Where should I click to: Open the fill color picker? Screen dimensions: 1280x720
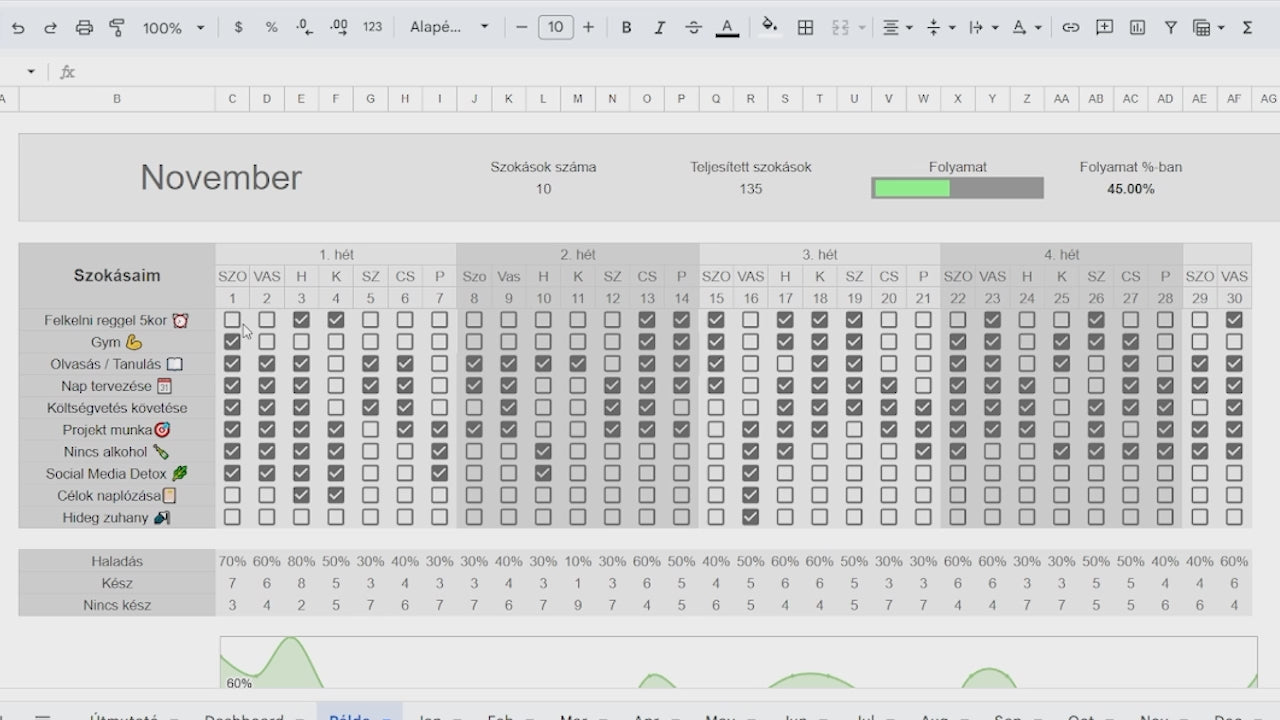pyautogui.click(x=768, y=28)
